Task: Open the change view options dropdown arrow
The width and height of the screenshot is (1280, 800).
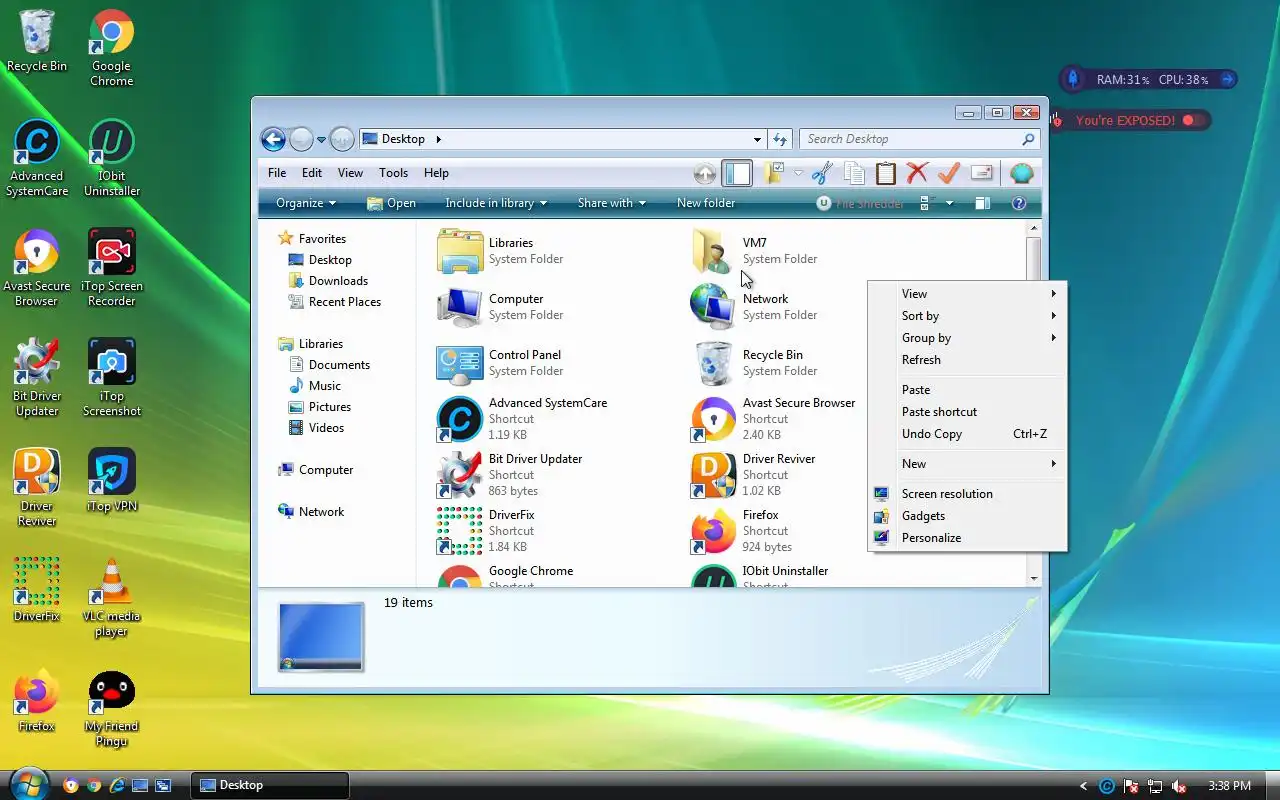Action: pyautogui.click(x=949, y=203)
